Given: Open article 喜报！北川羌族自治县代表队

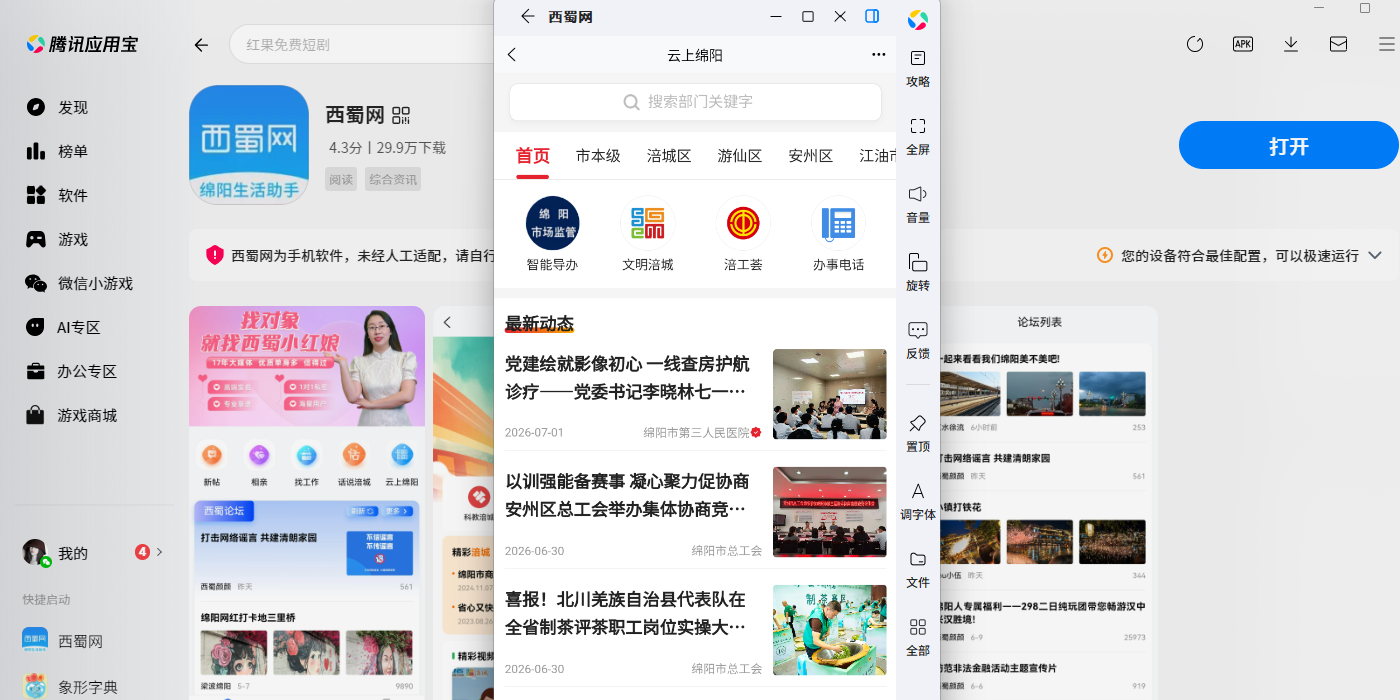Looking at the screenshot, I should 627,613.
